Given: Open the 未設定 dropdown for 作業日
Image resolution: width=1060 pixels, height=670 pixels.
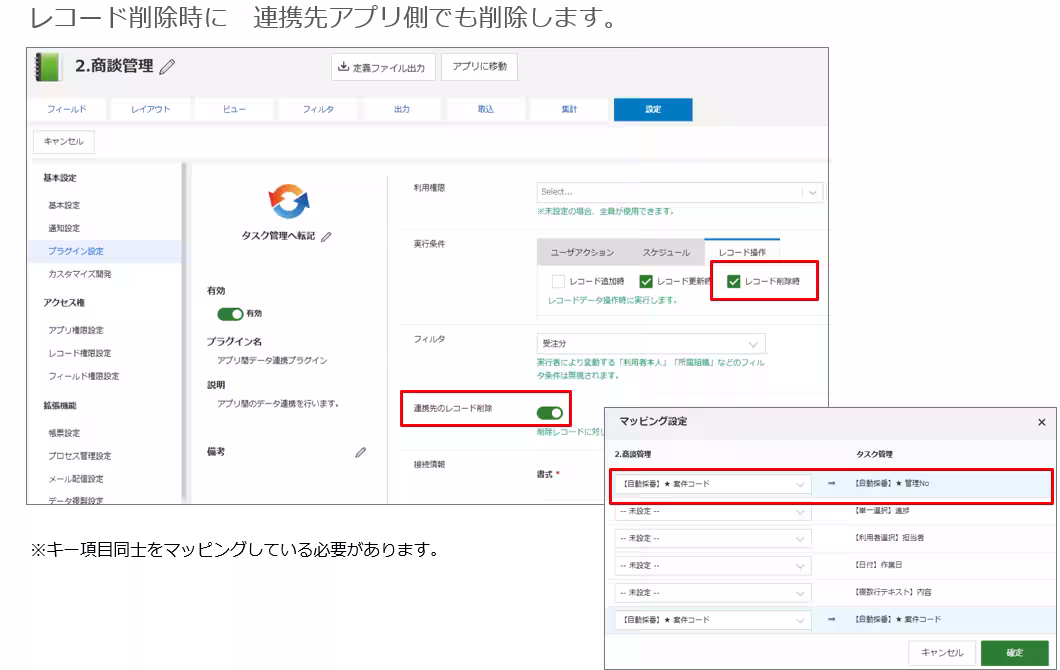Looking at the screenshot, I should [713, 565].
